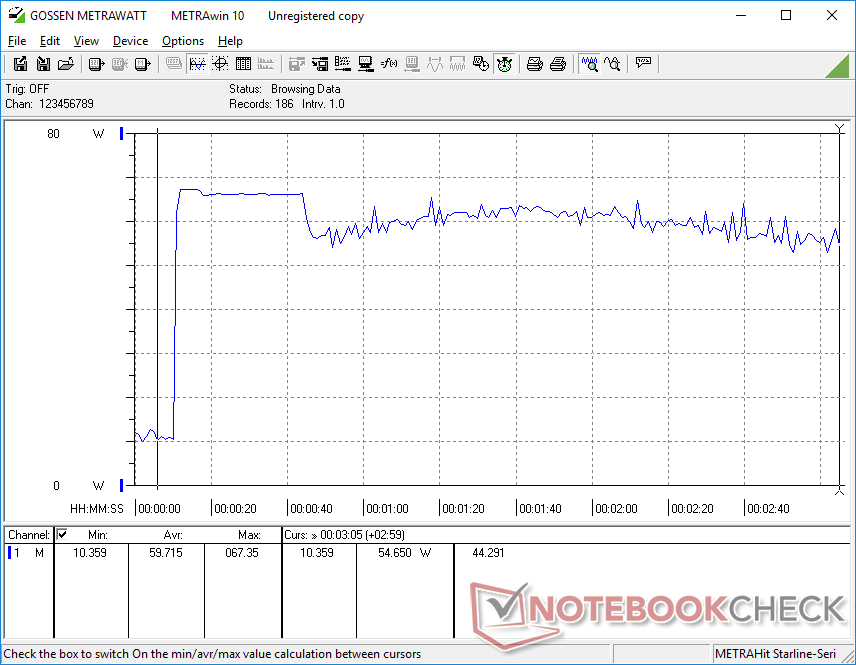
Task: Click the HH:MM:SS axis format label
Action: pos(97,508)
